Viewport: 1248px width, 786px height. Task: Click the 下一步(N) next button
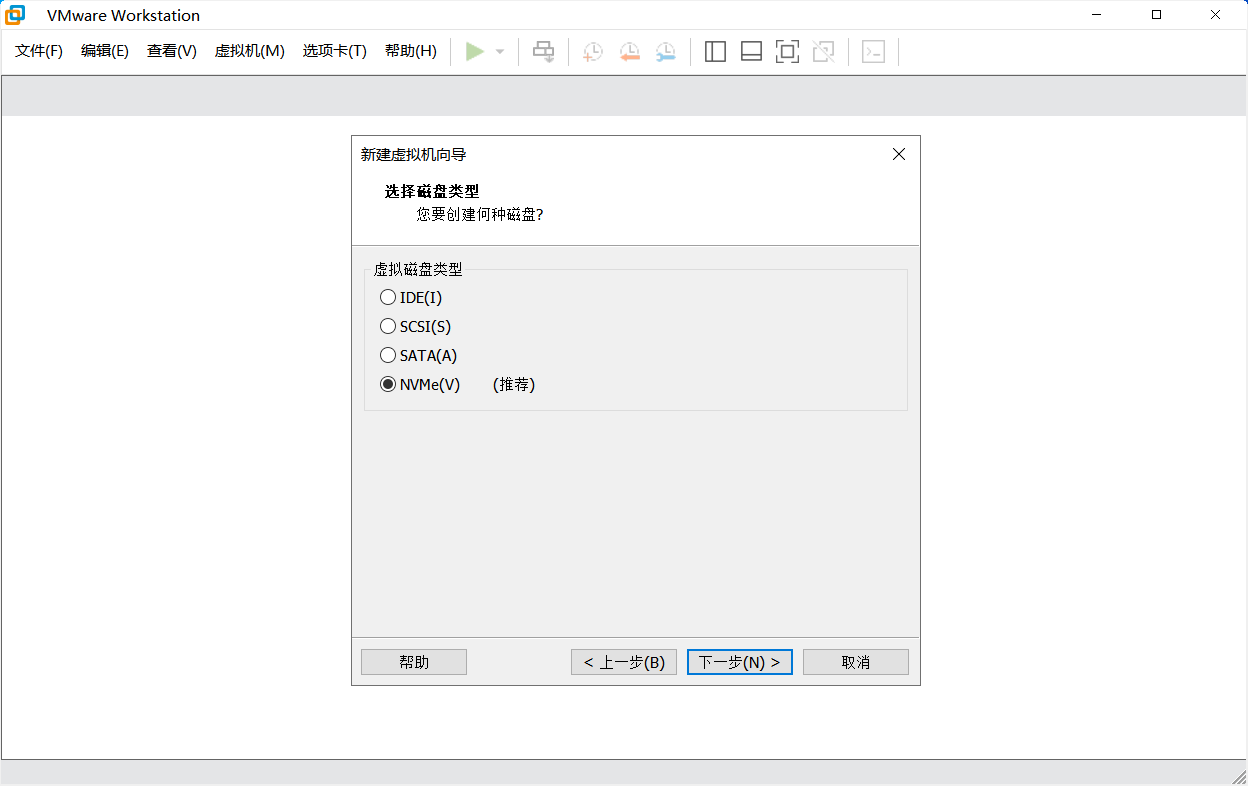[x=739, y=662]
